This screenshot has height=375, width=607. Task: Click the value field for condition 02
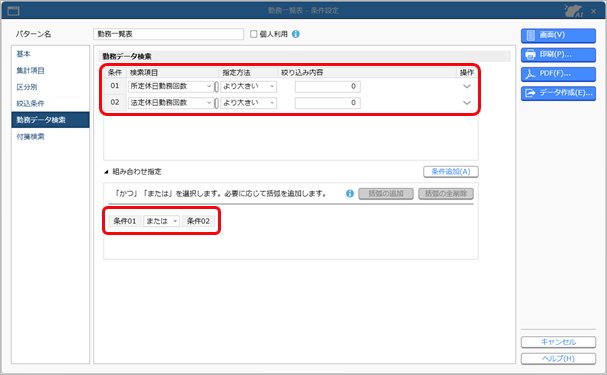point(328,103)
